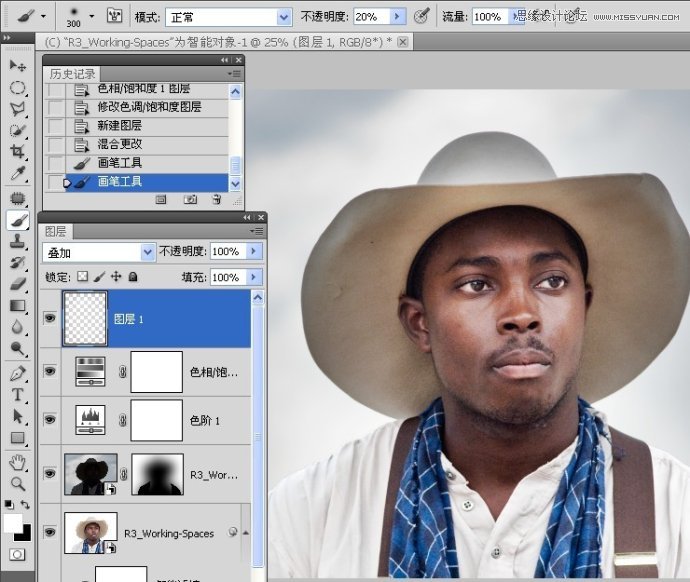
Task: Reset default foreground and background colors
Action: point(9,505)
